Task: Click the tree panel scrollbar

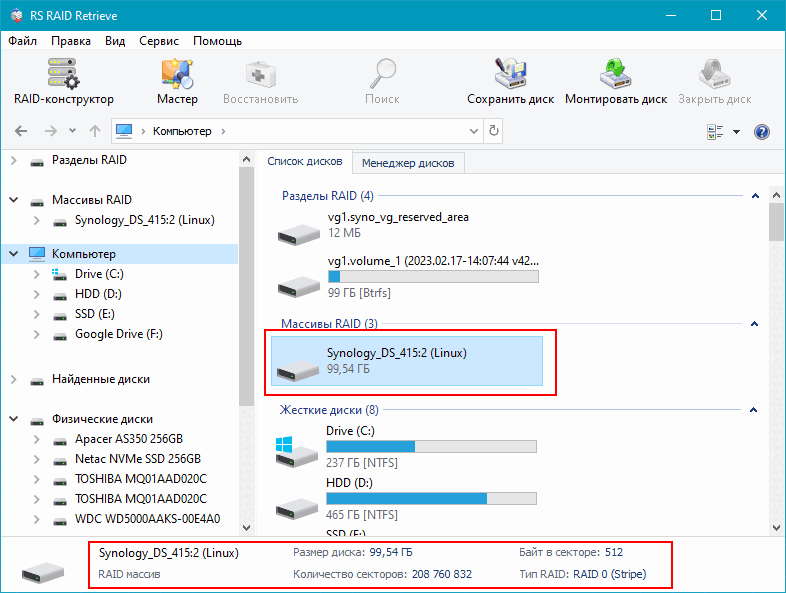Action: tap(246, 287)
